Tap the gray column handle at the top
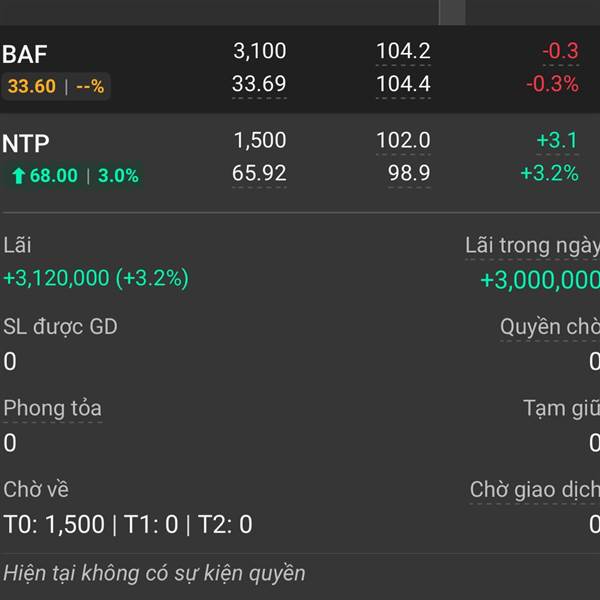This screenshot has width=600, height=600. point(452,12)
